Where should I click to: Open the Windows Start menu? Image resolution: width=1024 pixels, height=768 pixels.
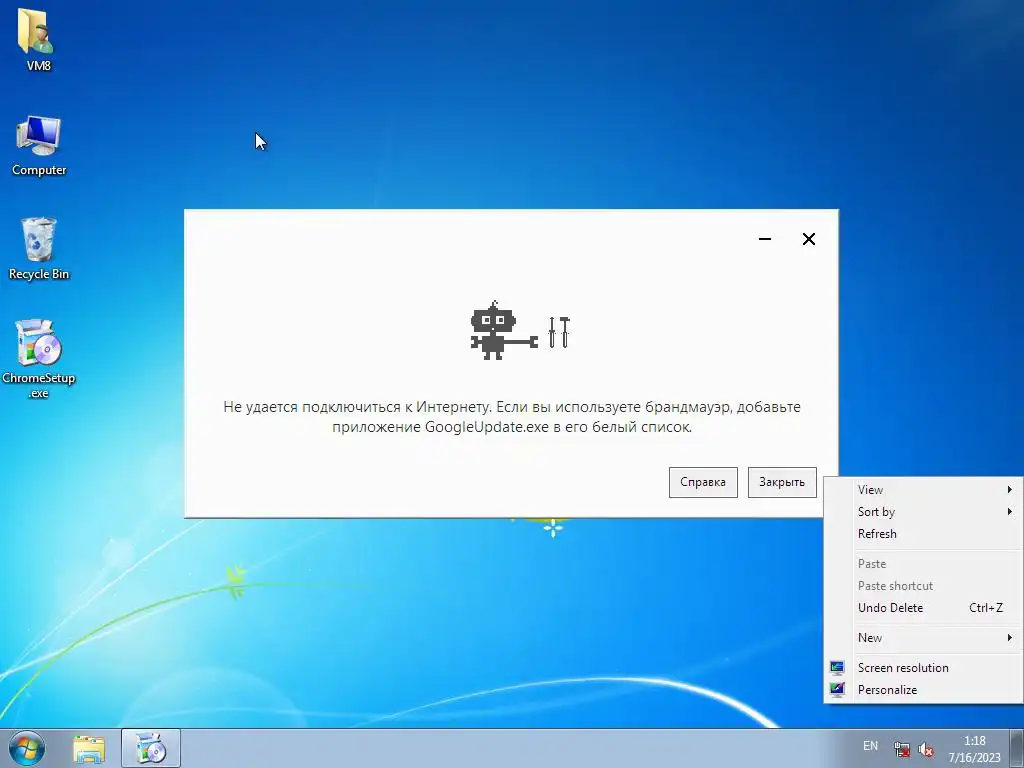tap(27, 748)
